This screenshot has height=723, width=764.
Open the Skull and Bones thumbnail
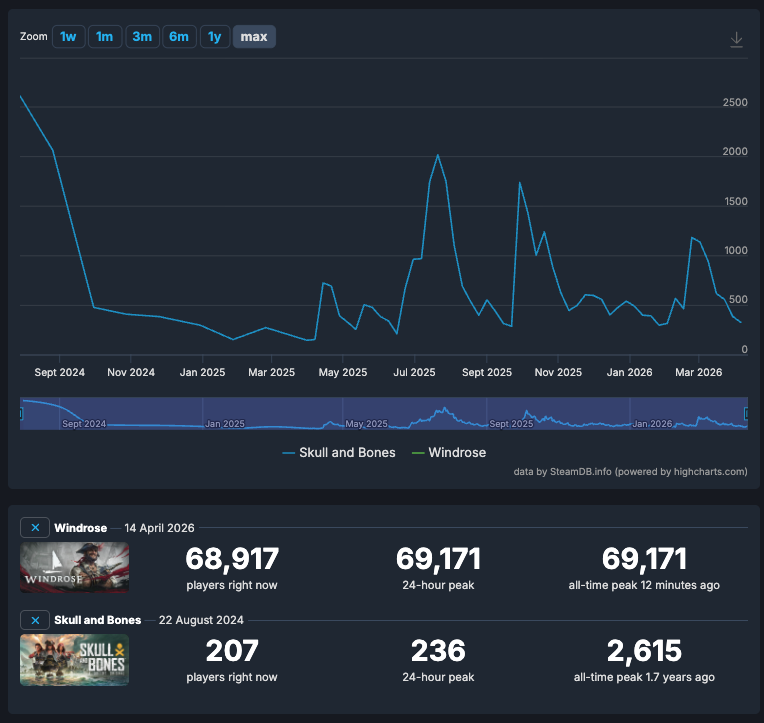[74, 660]
